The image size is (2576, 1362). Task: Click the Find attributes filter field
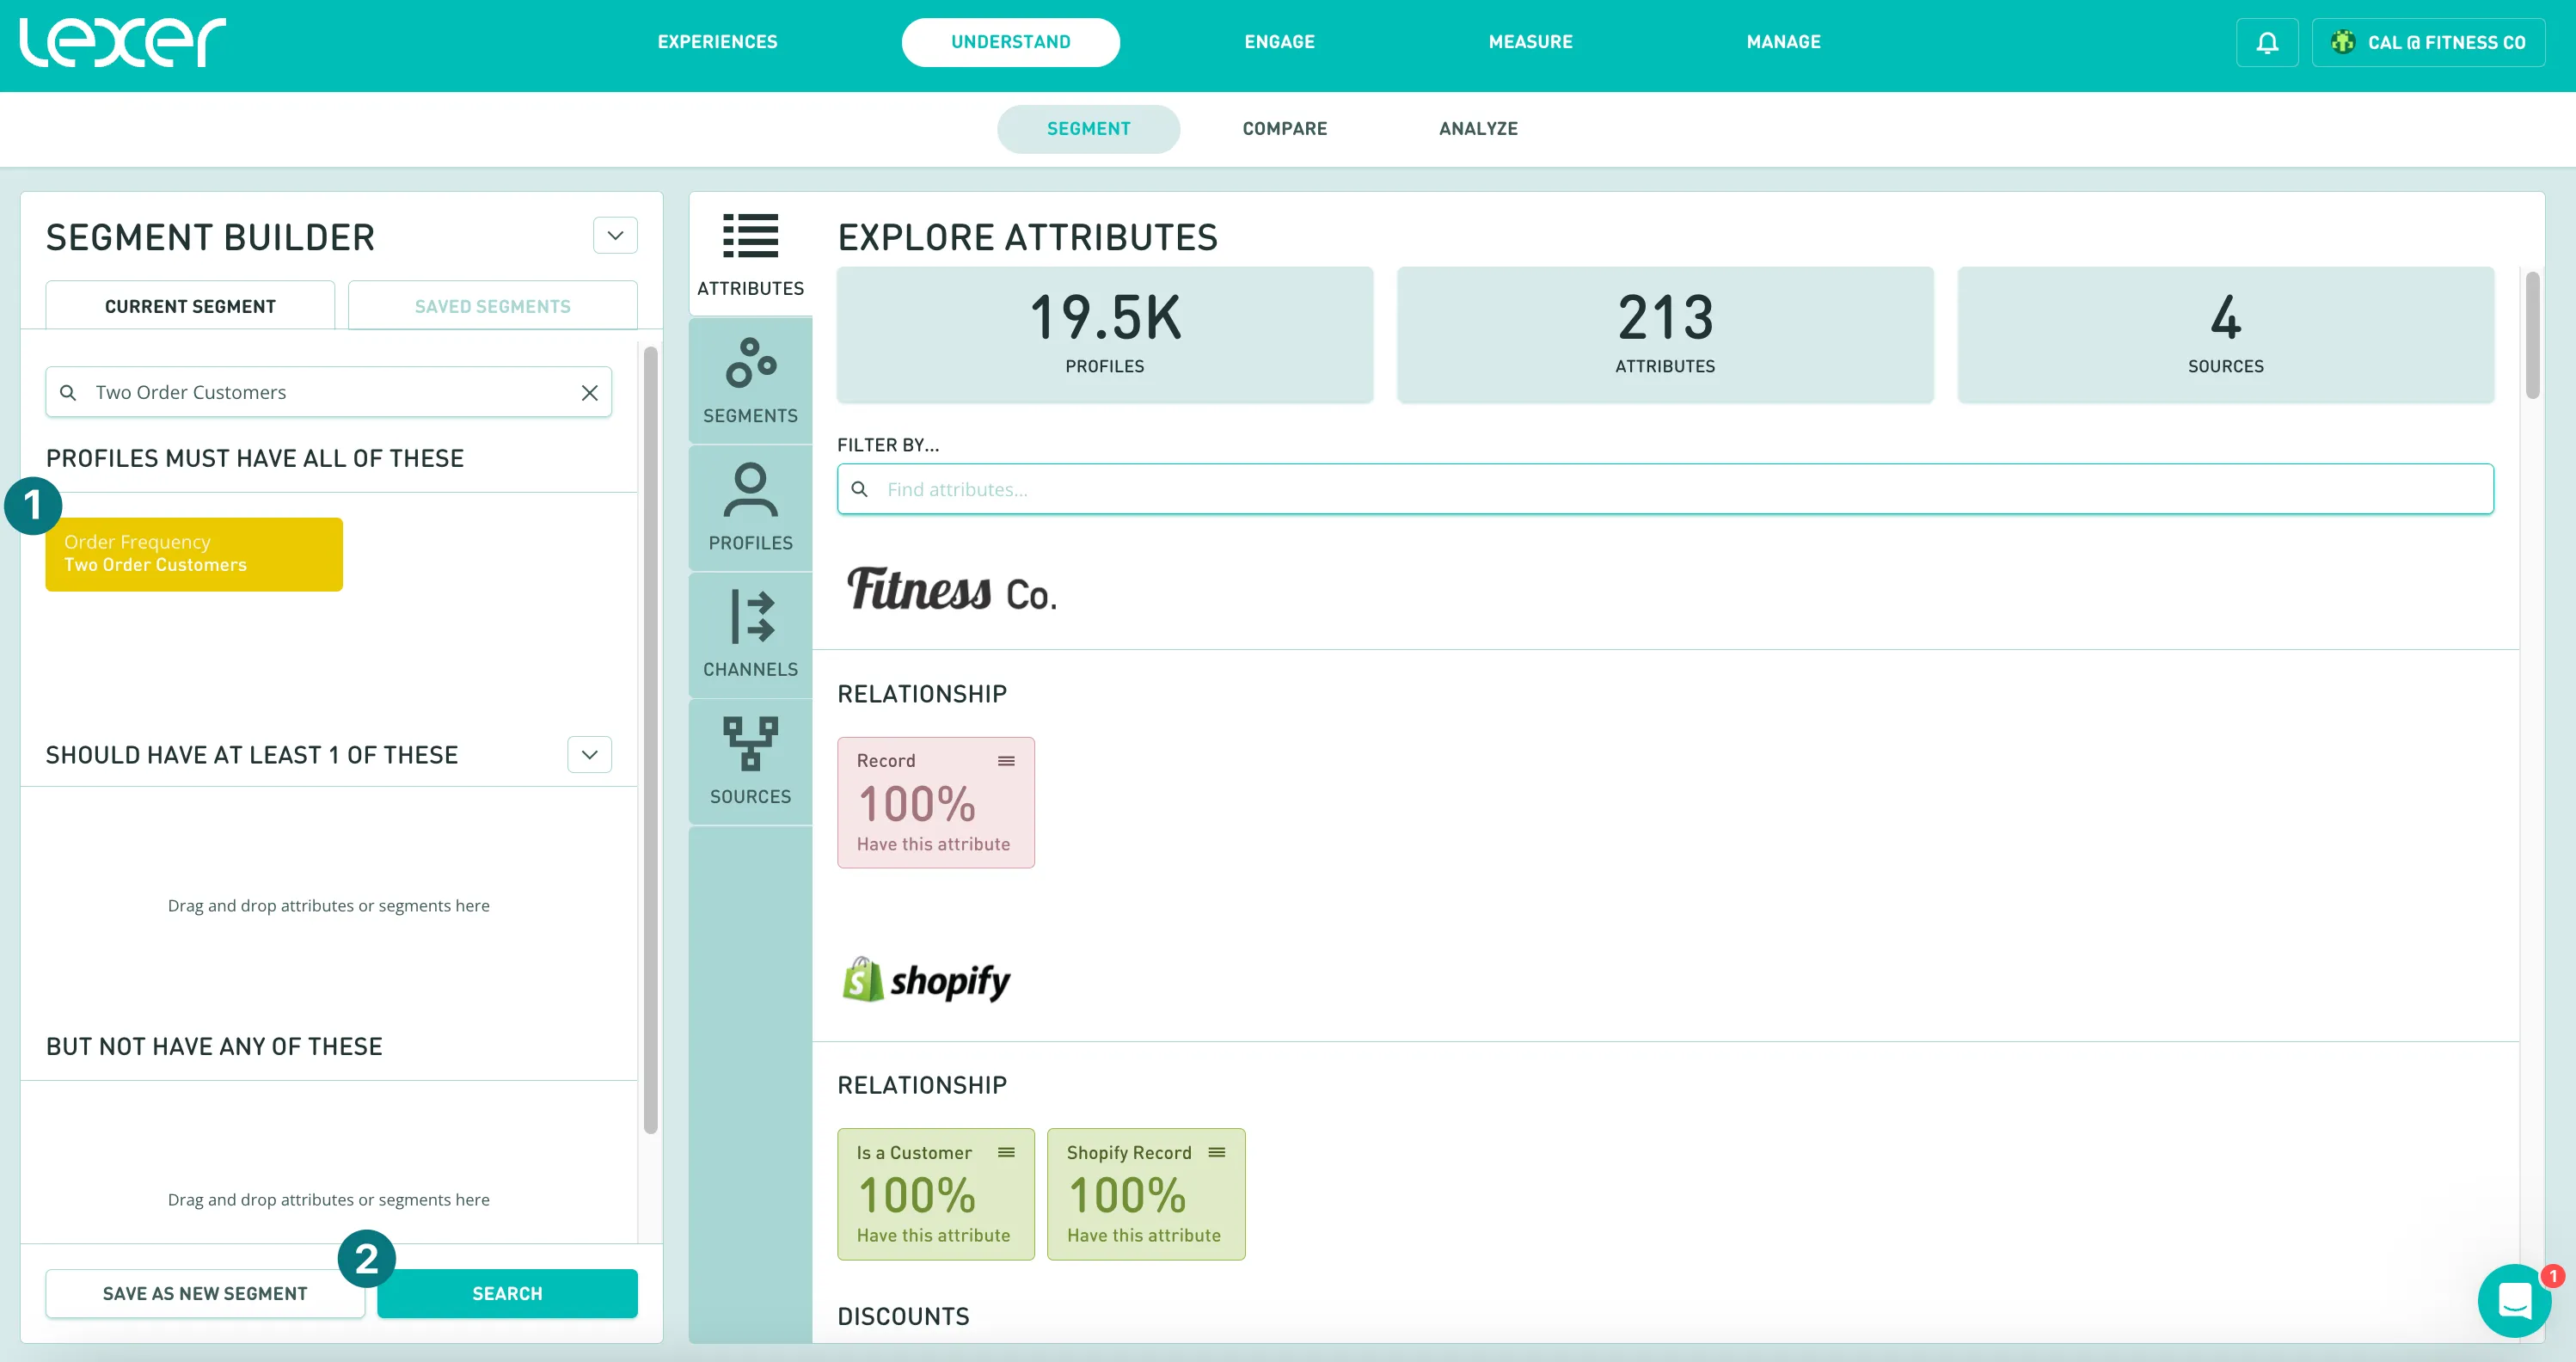pos(1664,489)
